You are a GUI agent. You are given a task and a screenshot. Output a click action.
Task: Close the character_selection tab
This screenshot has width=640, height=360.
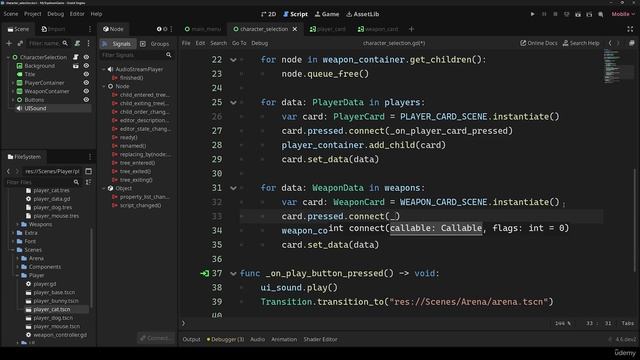pos(295,29)
